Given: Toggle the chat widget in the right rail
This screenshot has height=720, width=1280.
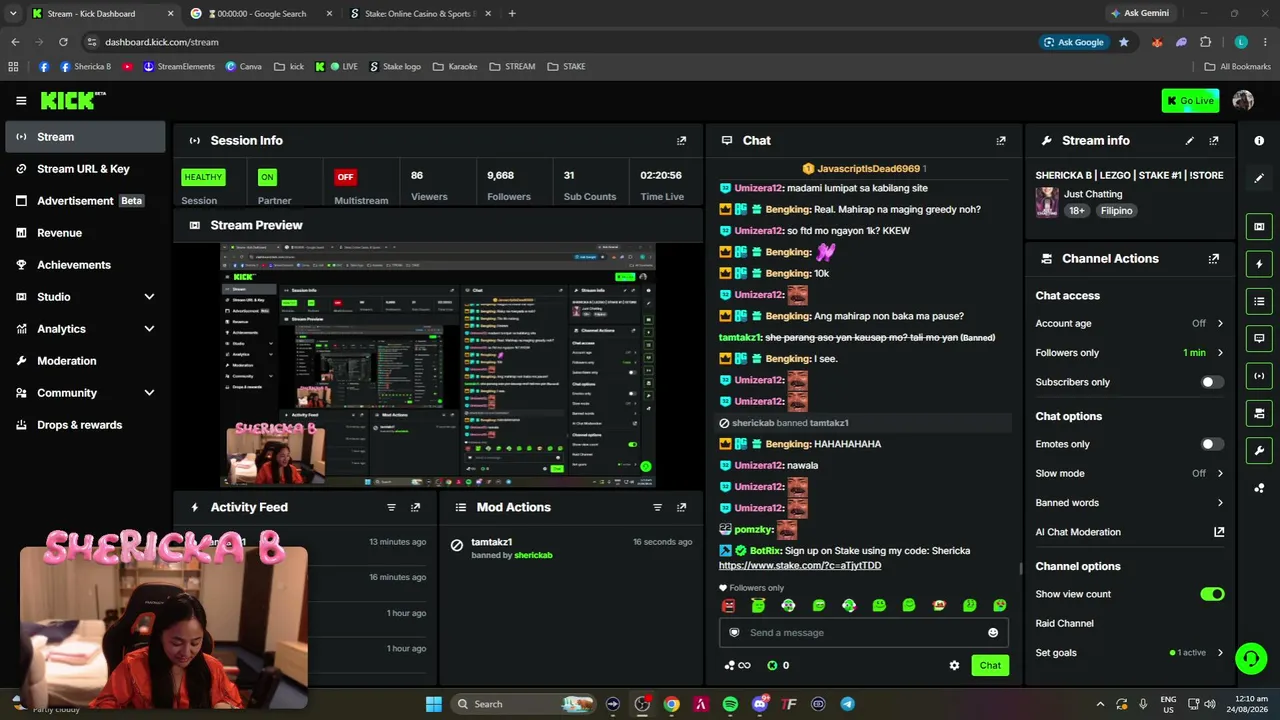Looking at the screenshot, I should point(1259,338).
